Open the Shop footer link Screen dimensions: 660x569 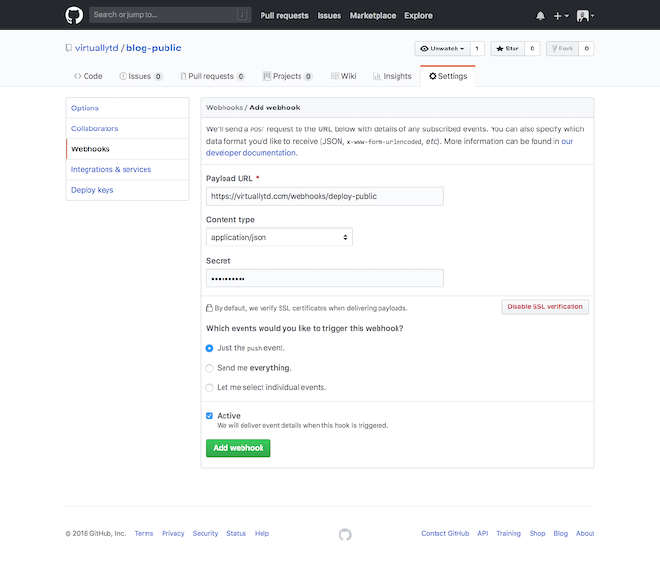tap(538, 533)
